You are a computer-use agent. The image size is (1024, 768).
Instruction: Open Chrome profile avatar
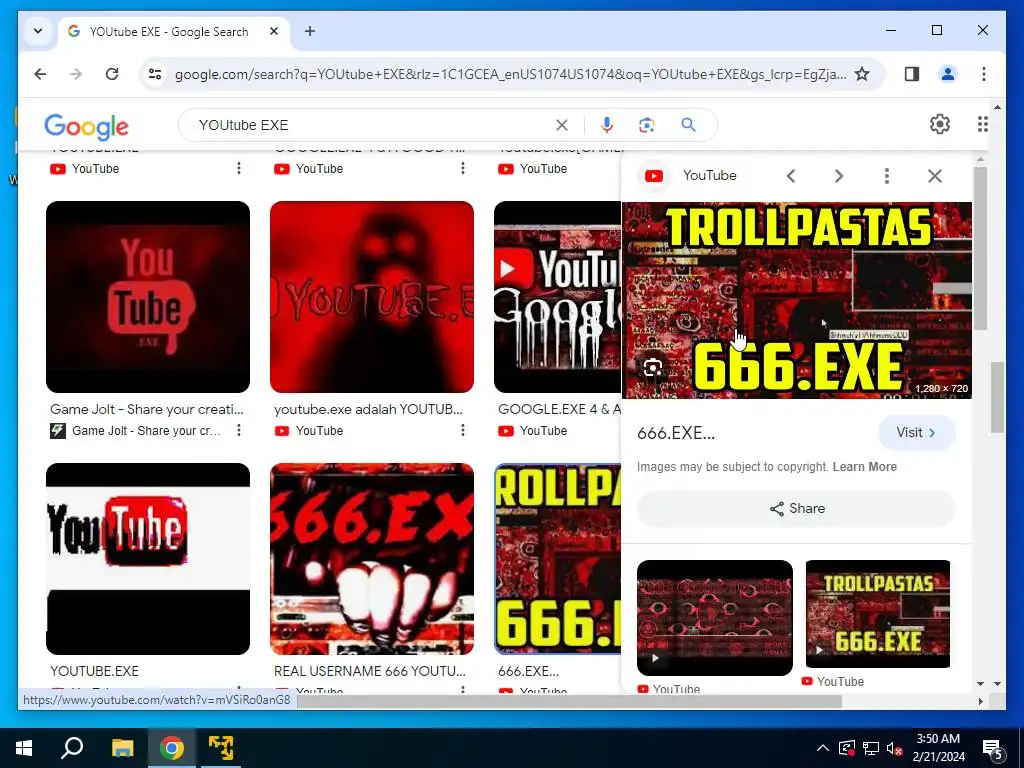point(948,74)
